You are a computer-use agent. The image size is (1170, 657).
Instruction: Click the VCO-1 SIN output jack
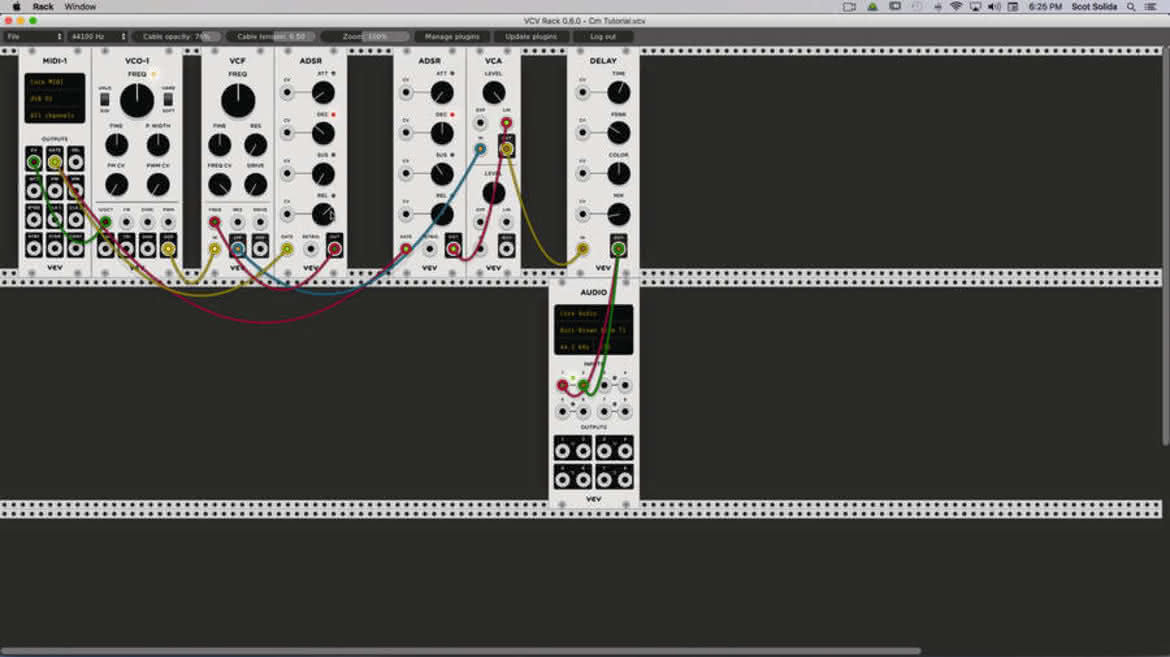click(x=105, y=249)
